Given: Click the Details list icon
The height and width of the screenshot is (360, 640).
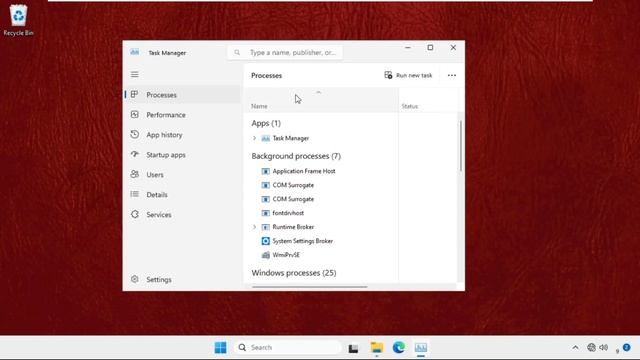Looking at the screenshot, I should point(135,194).
